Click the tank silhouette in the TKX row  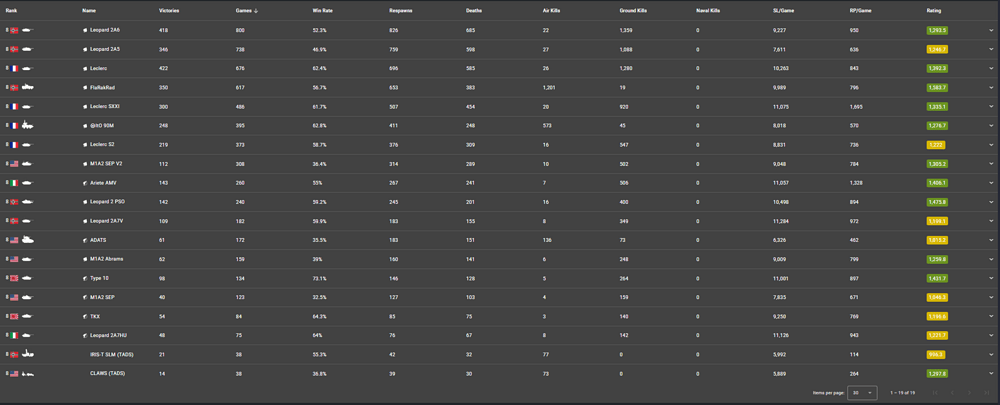(28, 316)
